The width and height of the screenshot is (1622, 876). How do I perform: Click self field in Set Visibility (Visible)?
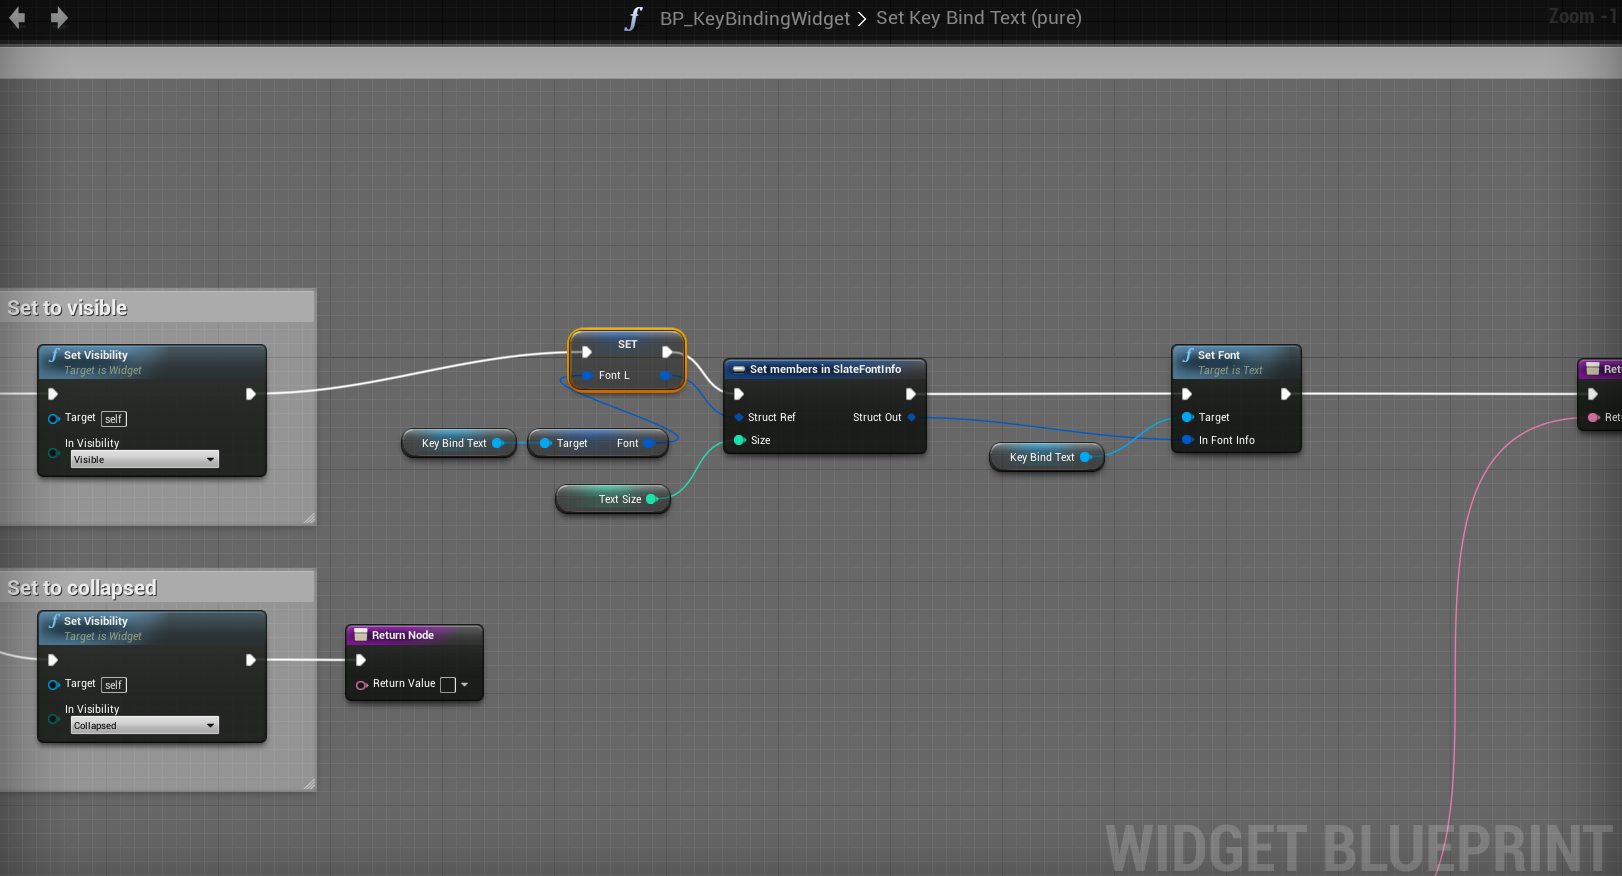pyautogui.click(x=114, y=419)
